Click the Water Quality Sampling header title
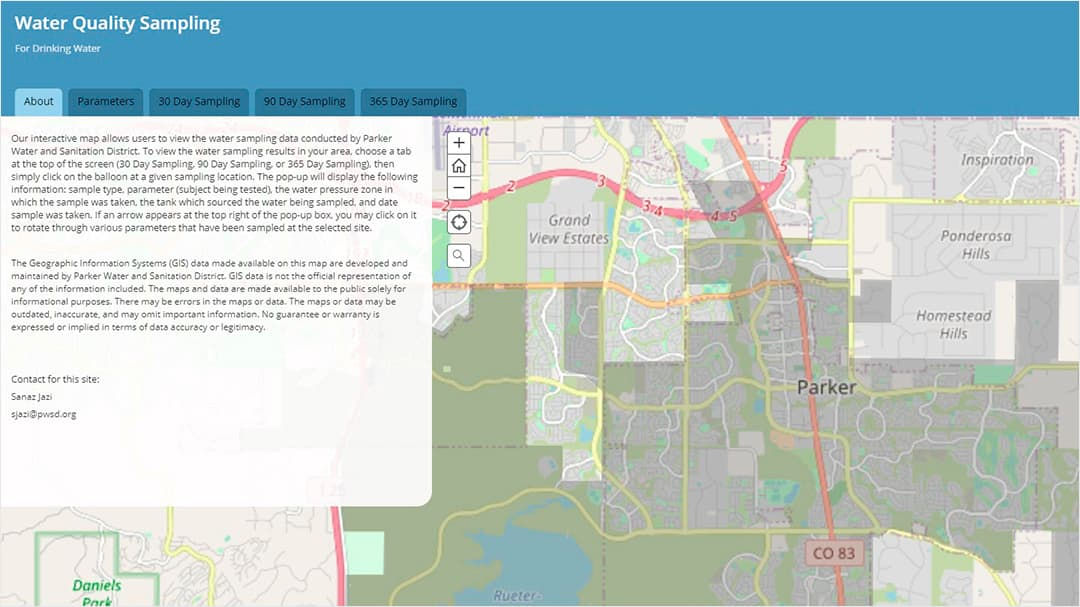Image resolution: width=1080 pixels, height=607 pixels. [116, 22]
